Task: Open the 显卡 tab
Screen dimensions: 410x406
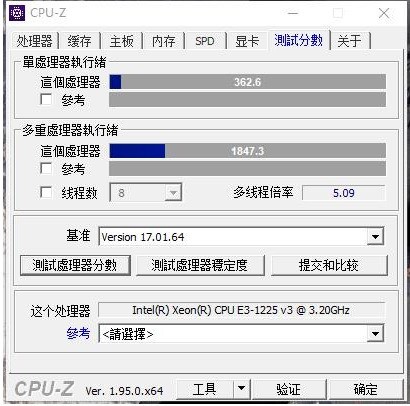Action: [247, 41]
